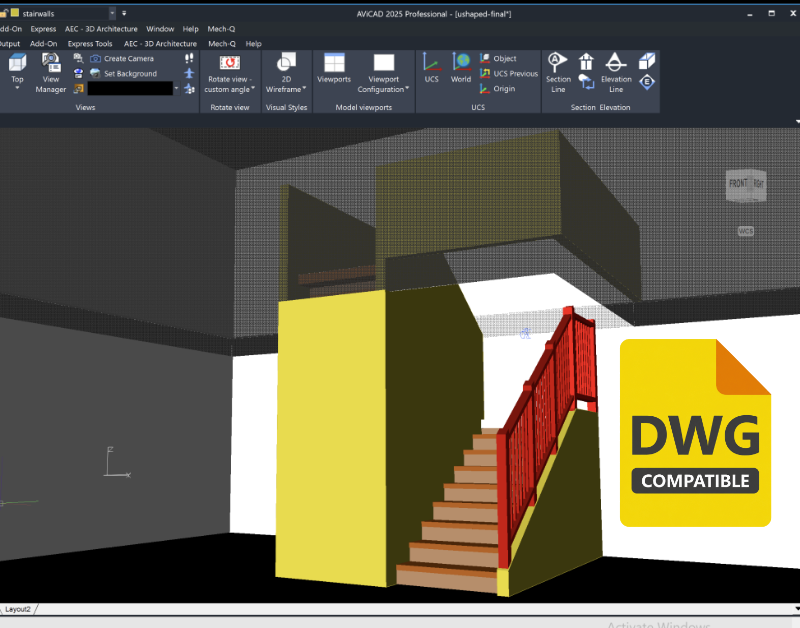The width and height of the screenshot is (800, 628).
Task: Expand the Top view dropdown arrow
Action: (x=17, y=89)
